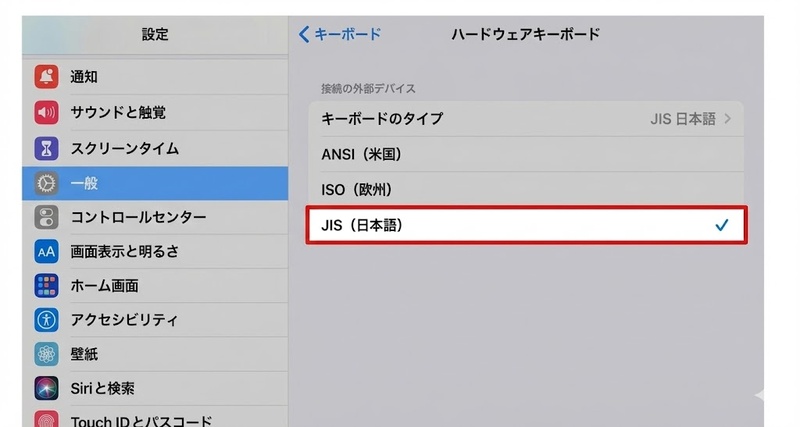
Task: Tap the ハードウェアキーボード title
Action: point(526,34)
